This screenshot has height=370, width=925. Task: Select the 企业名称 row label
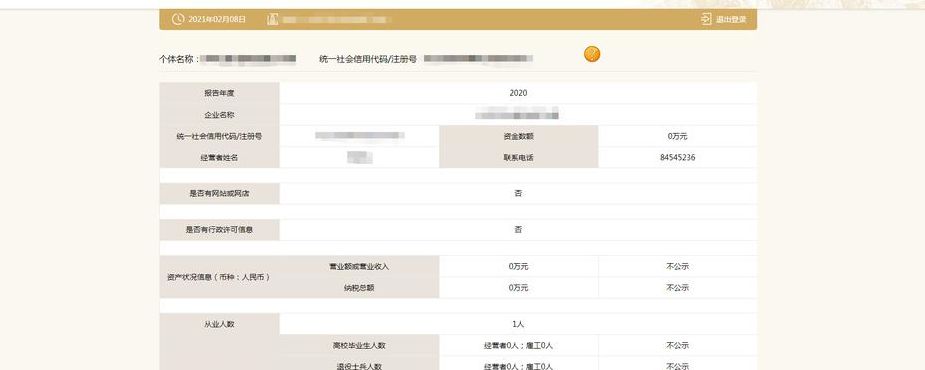(x=219, y=115)
